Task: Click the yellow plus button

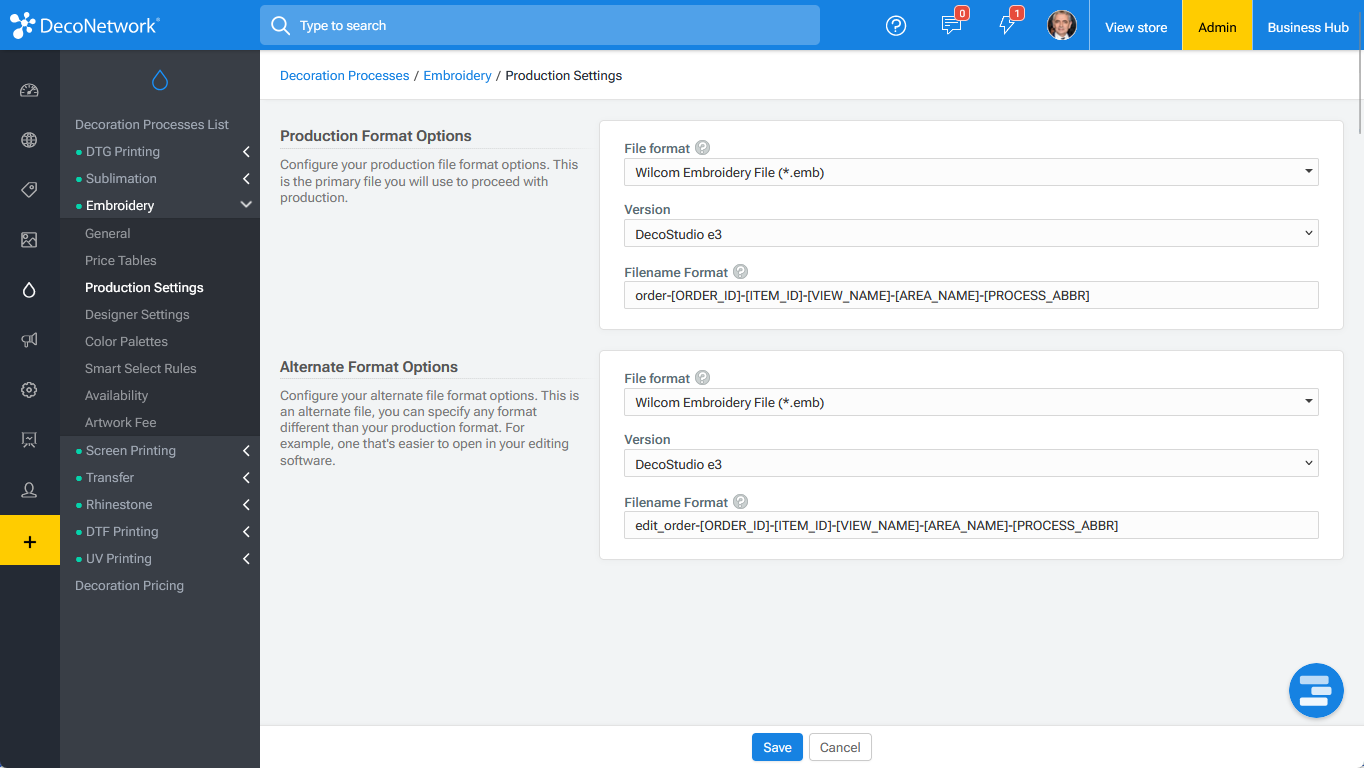Action: pyautogui.click(x=30, y=541)
